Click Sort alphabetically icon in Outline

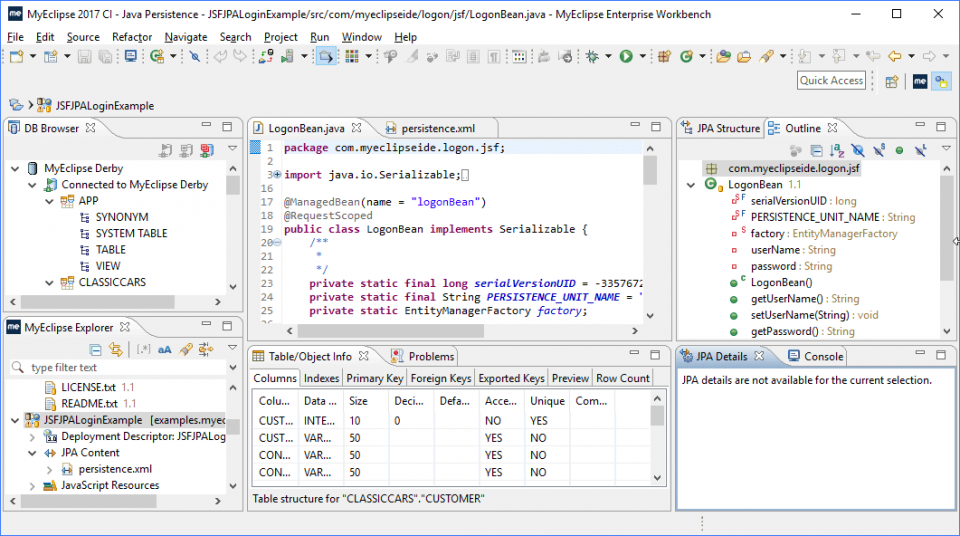pos(837,150)
